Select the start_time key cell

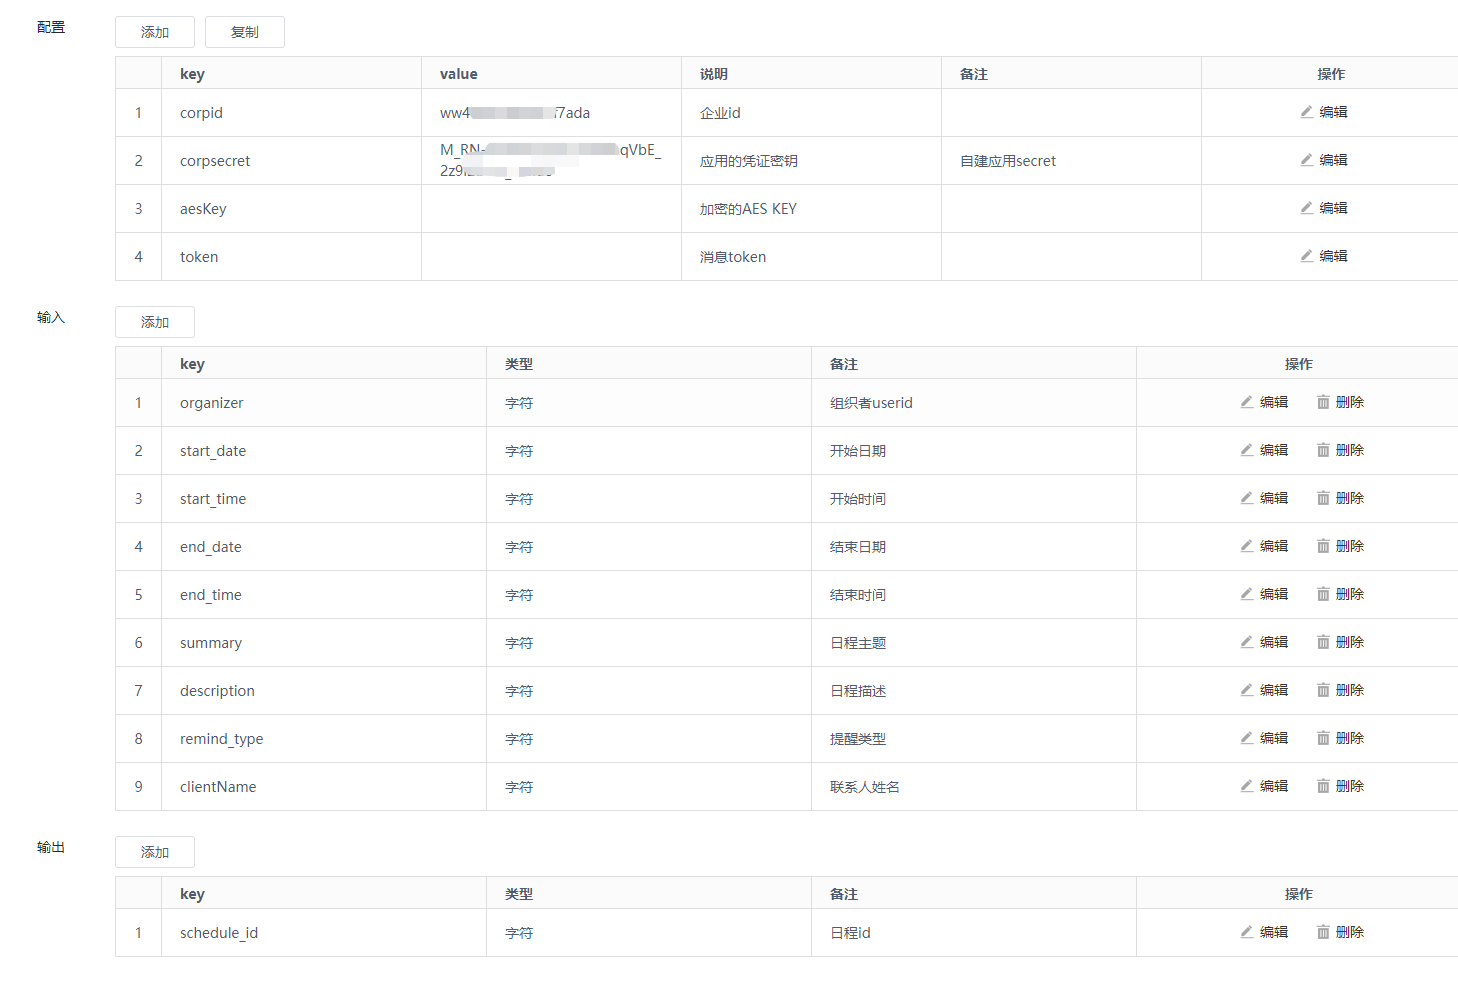pos(324,499)
